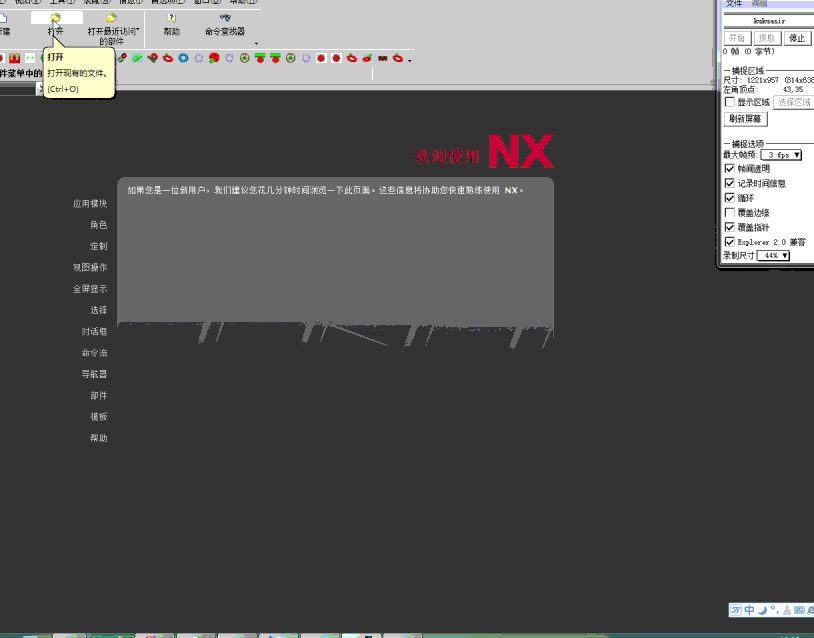Expand the icon toolbar overflow arrow
The image size is (814, 638).
(410, 61)
